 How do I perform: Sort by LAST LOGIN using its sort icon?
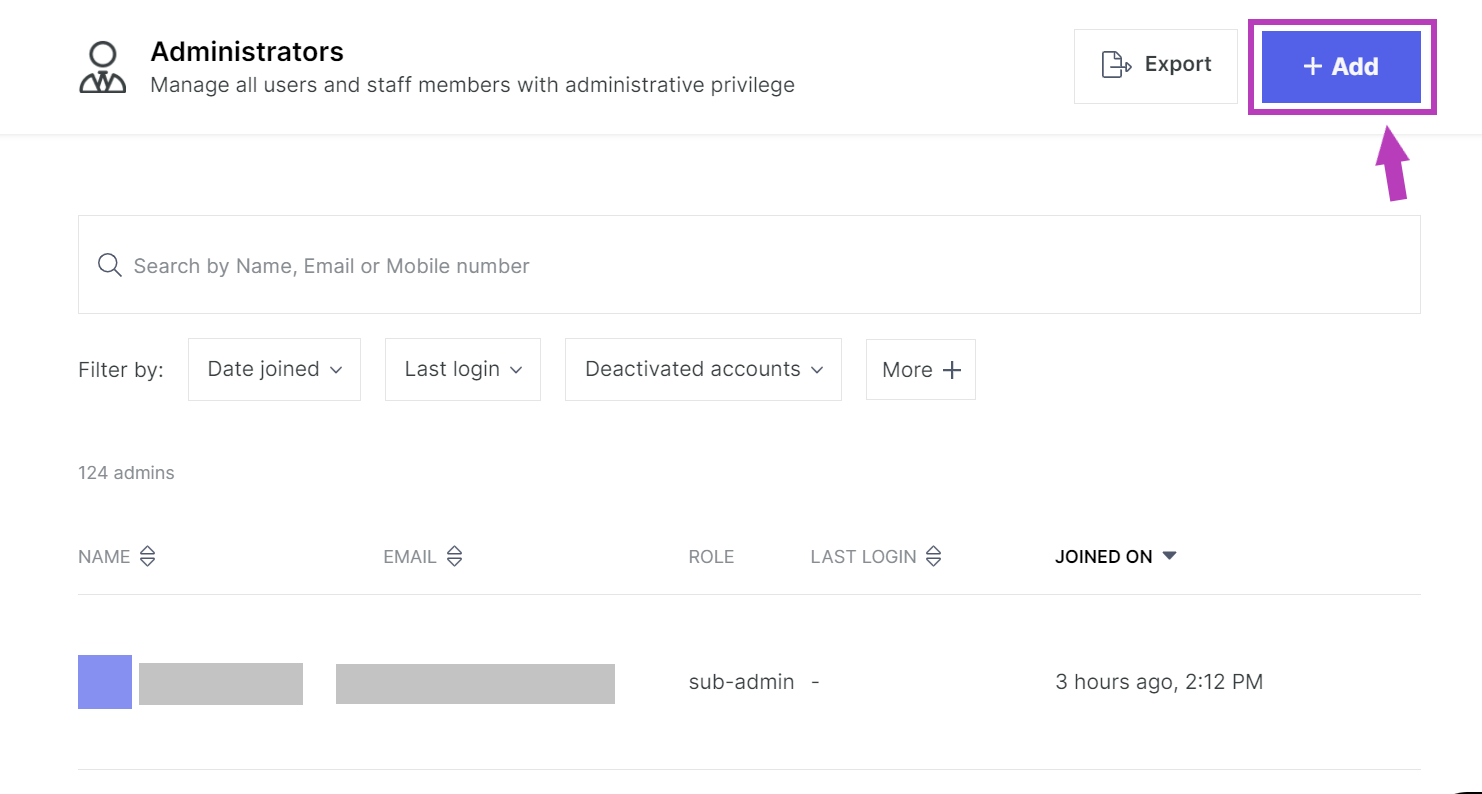(x=933, y=557)
